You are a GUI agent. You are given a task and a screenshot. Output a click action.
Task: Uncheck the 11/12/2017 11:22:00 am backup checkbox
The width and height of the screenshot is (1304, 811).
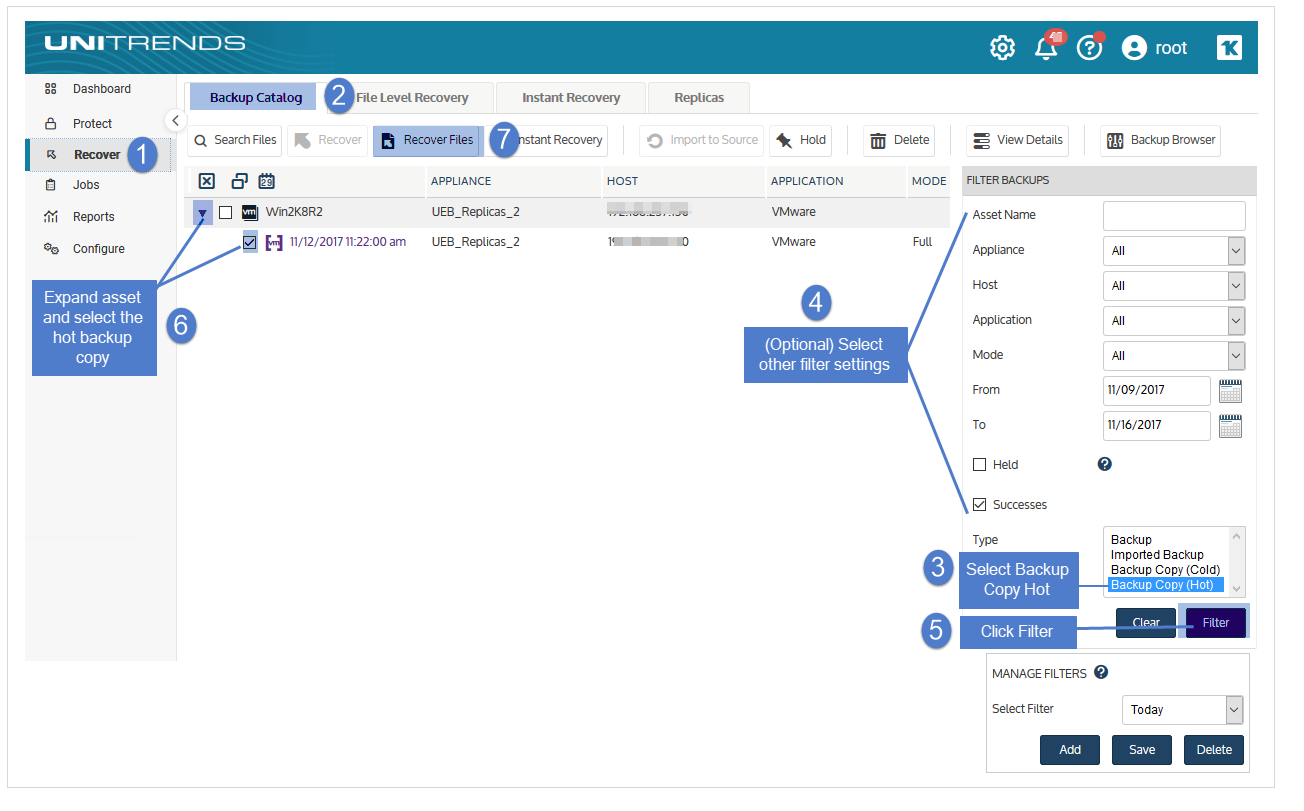(x=250, y=242)
